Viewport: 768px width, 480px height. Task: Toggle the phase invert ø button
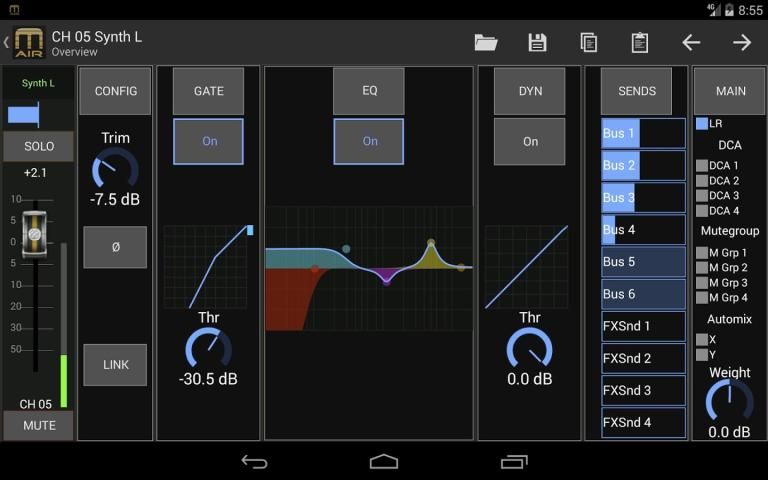coord(115,247)
